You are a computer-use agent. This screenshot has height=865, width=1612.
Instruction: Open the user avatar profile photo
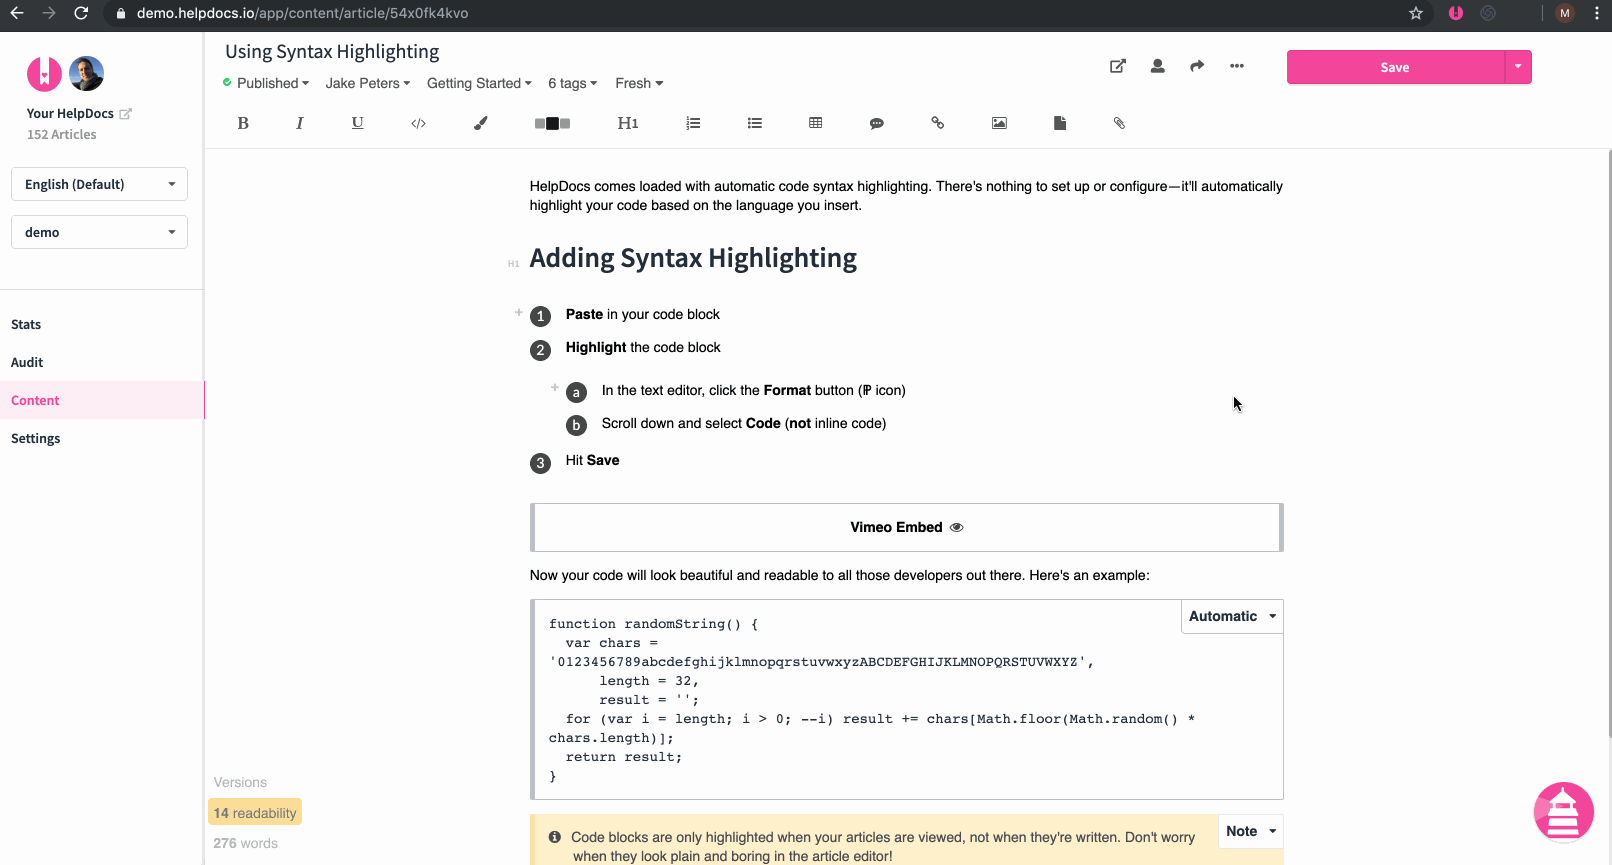[x=87, y=74]
